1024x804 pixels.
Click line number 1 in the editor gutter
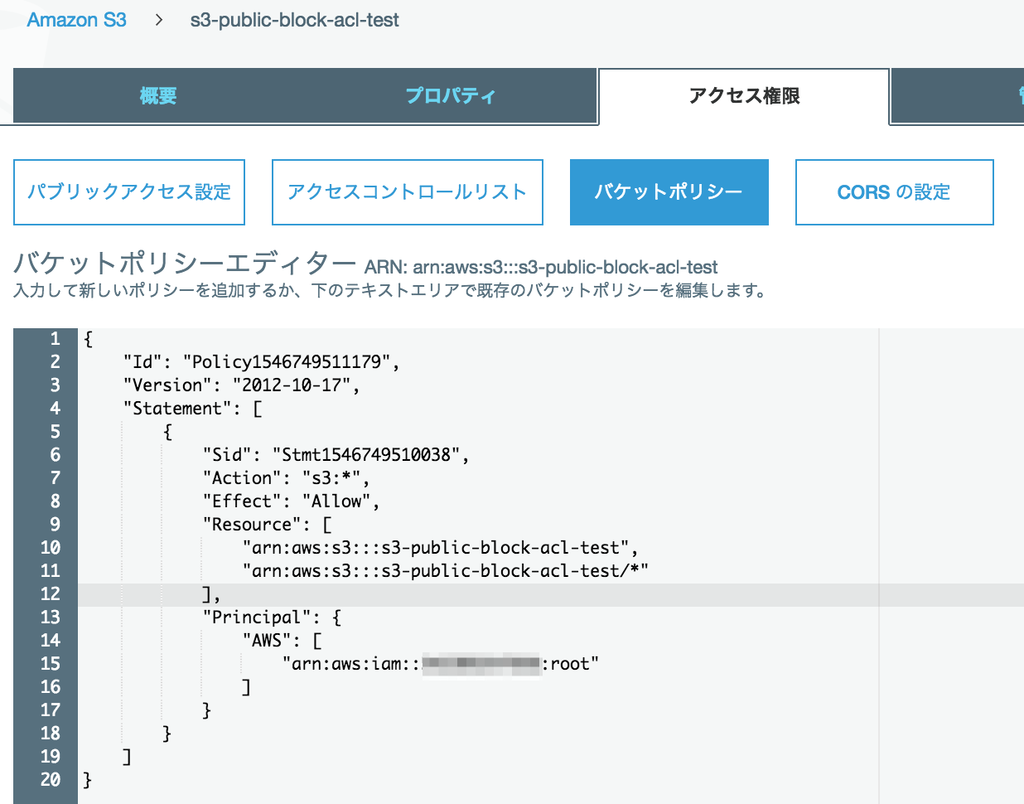55,339
